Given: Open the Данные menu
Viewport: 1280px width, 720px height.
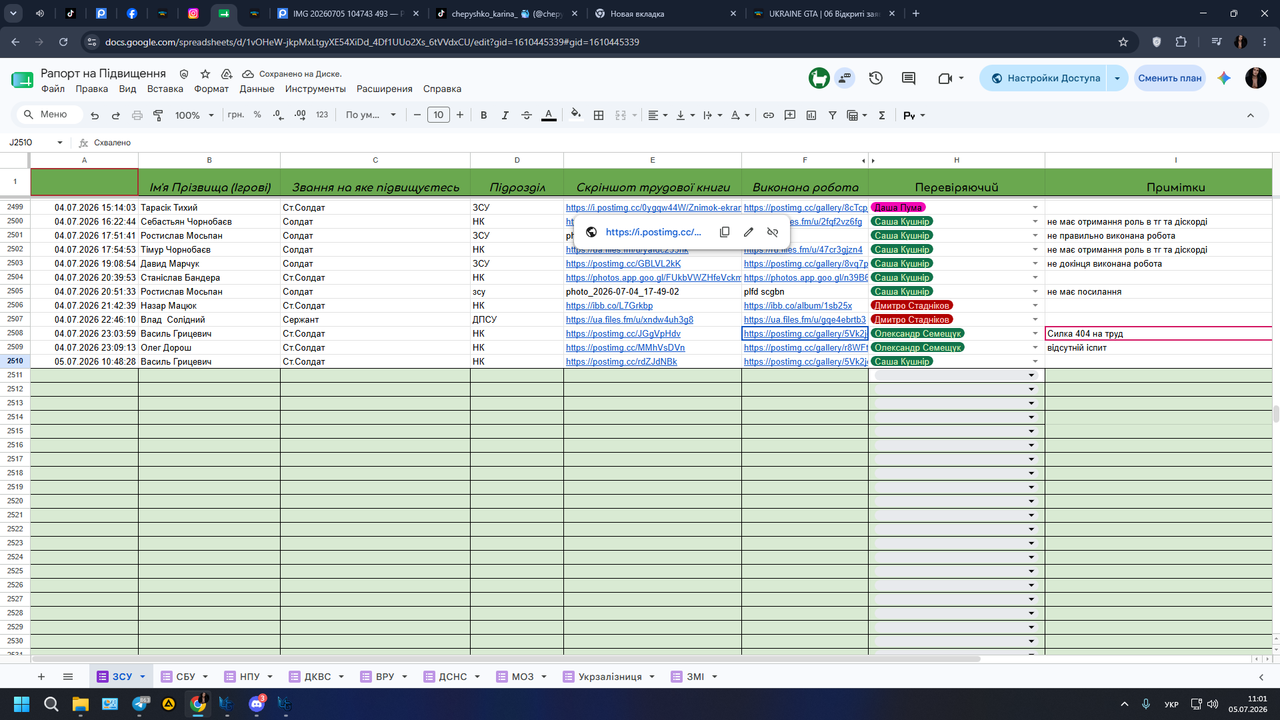Looking at the screenshot, I should pyautogui.click(x=257, y=89).
